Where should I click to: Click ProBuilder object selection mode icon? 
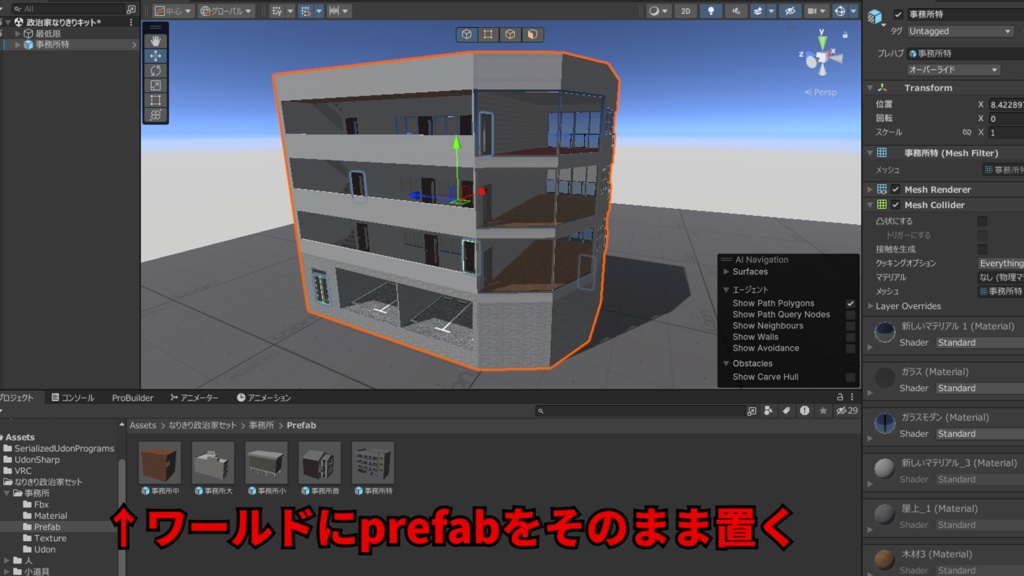pyautogui.click(x=466, y=35)
